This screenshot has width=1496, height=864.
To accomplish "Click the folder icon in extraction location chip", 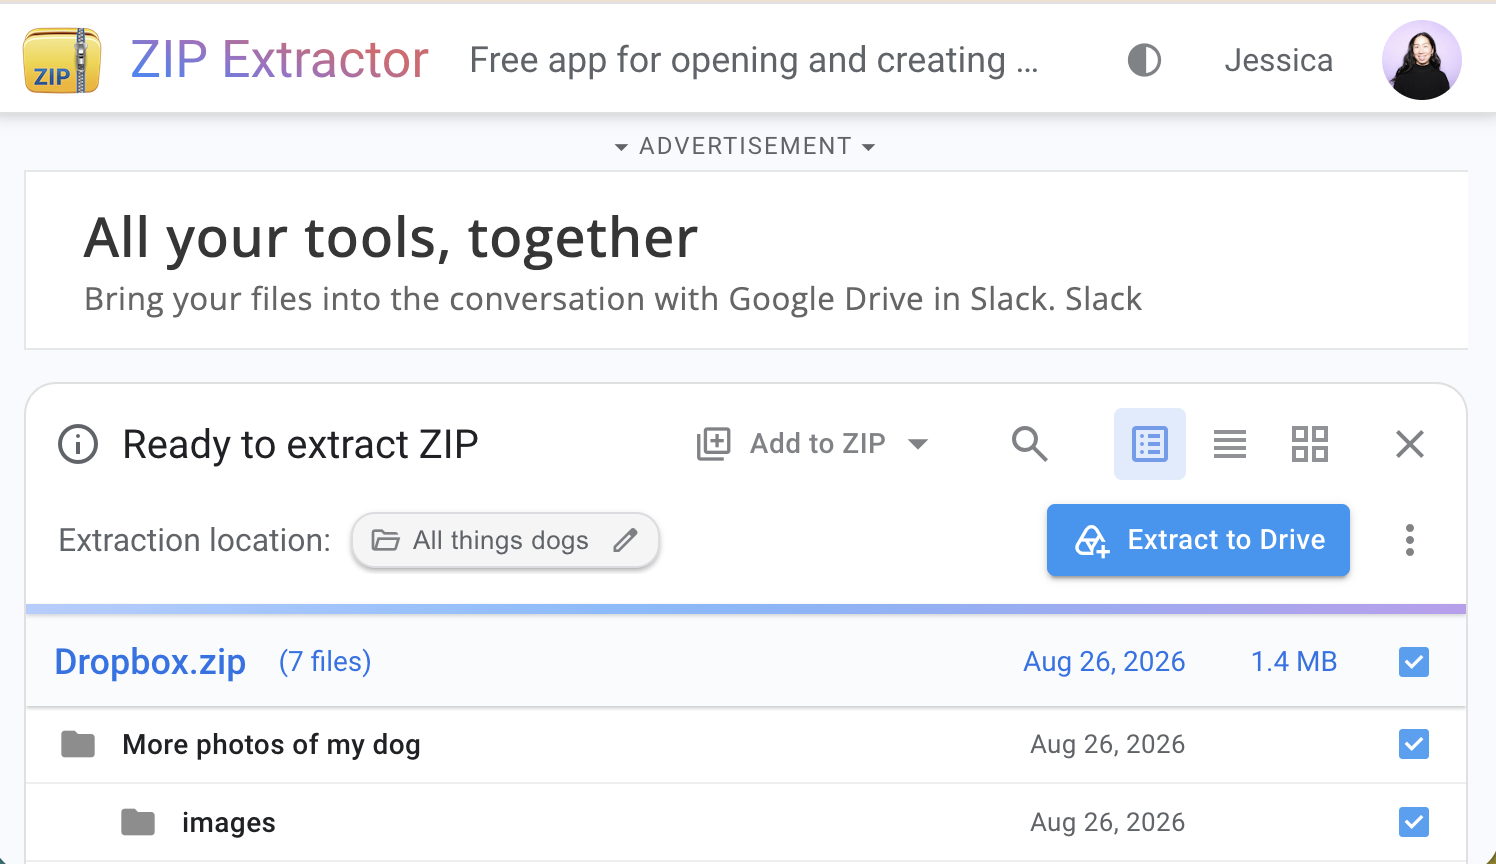I will 385,540.
